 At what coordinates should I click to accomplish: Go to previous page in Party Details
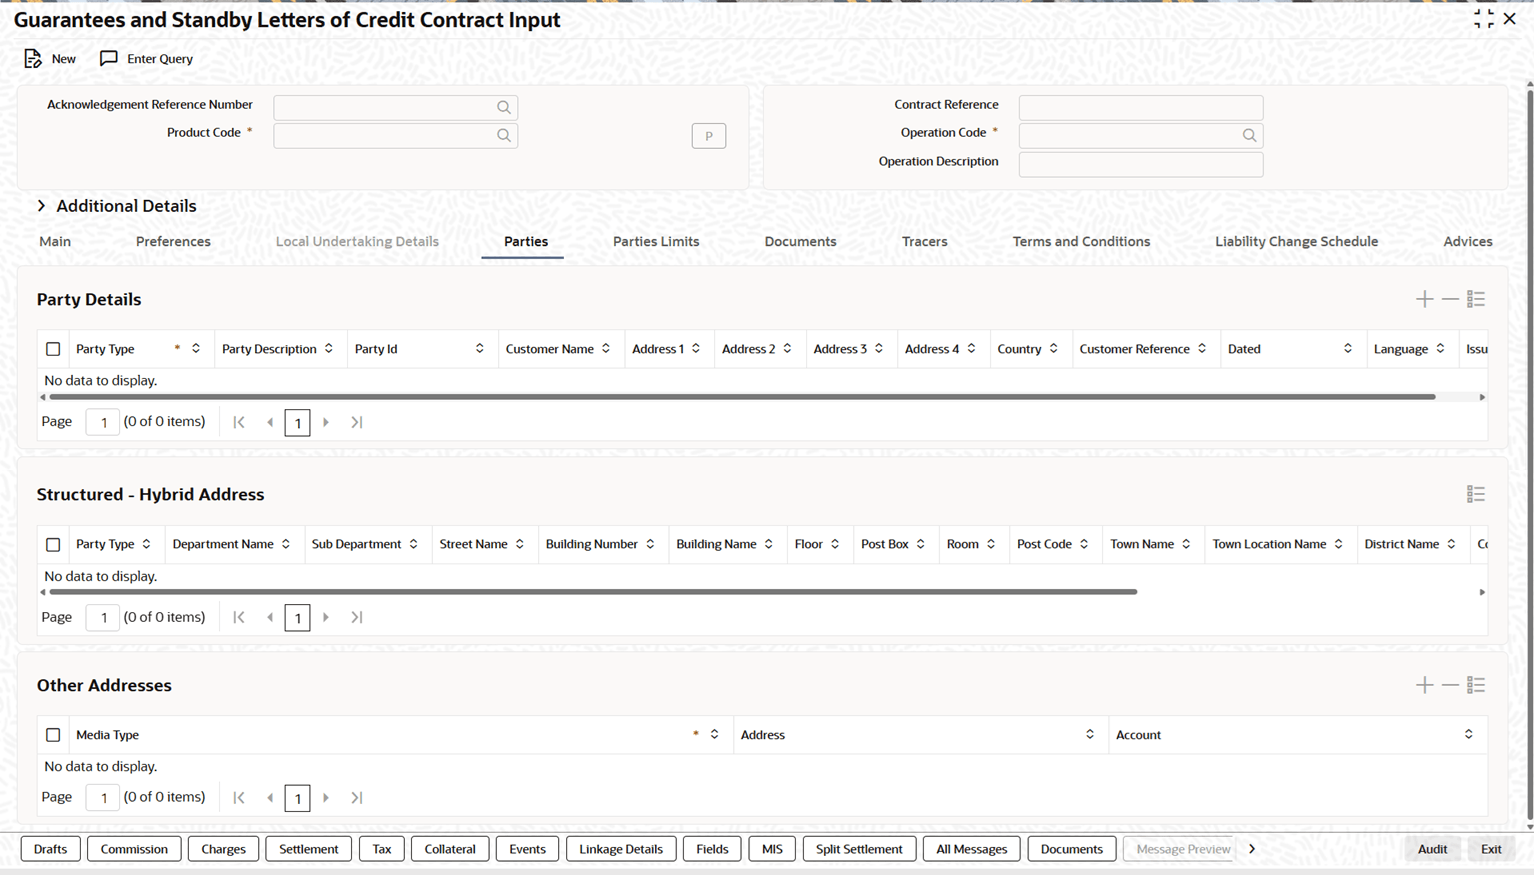(x=269, y=422)
